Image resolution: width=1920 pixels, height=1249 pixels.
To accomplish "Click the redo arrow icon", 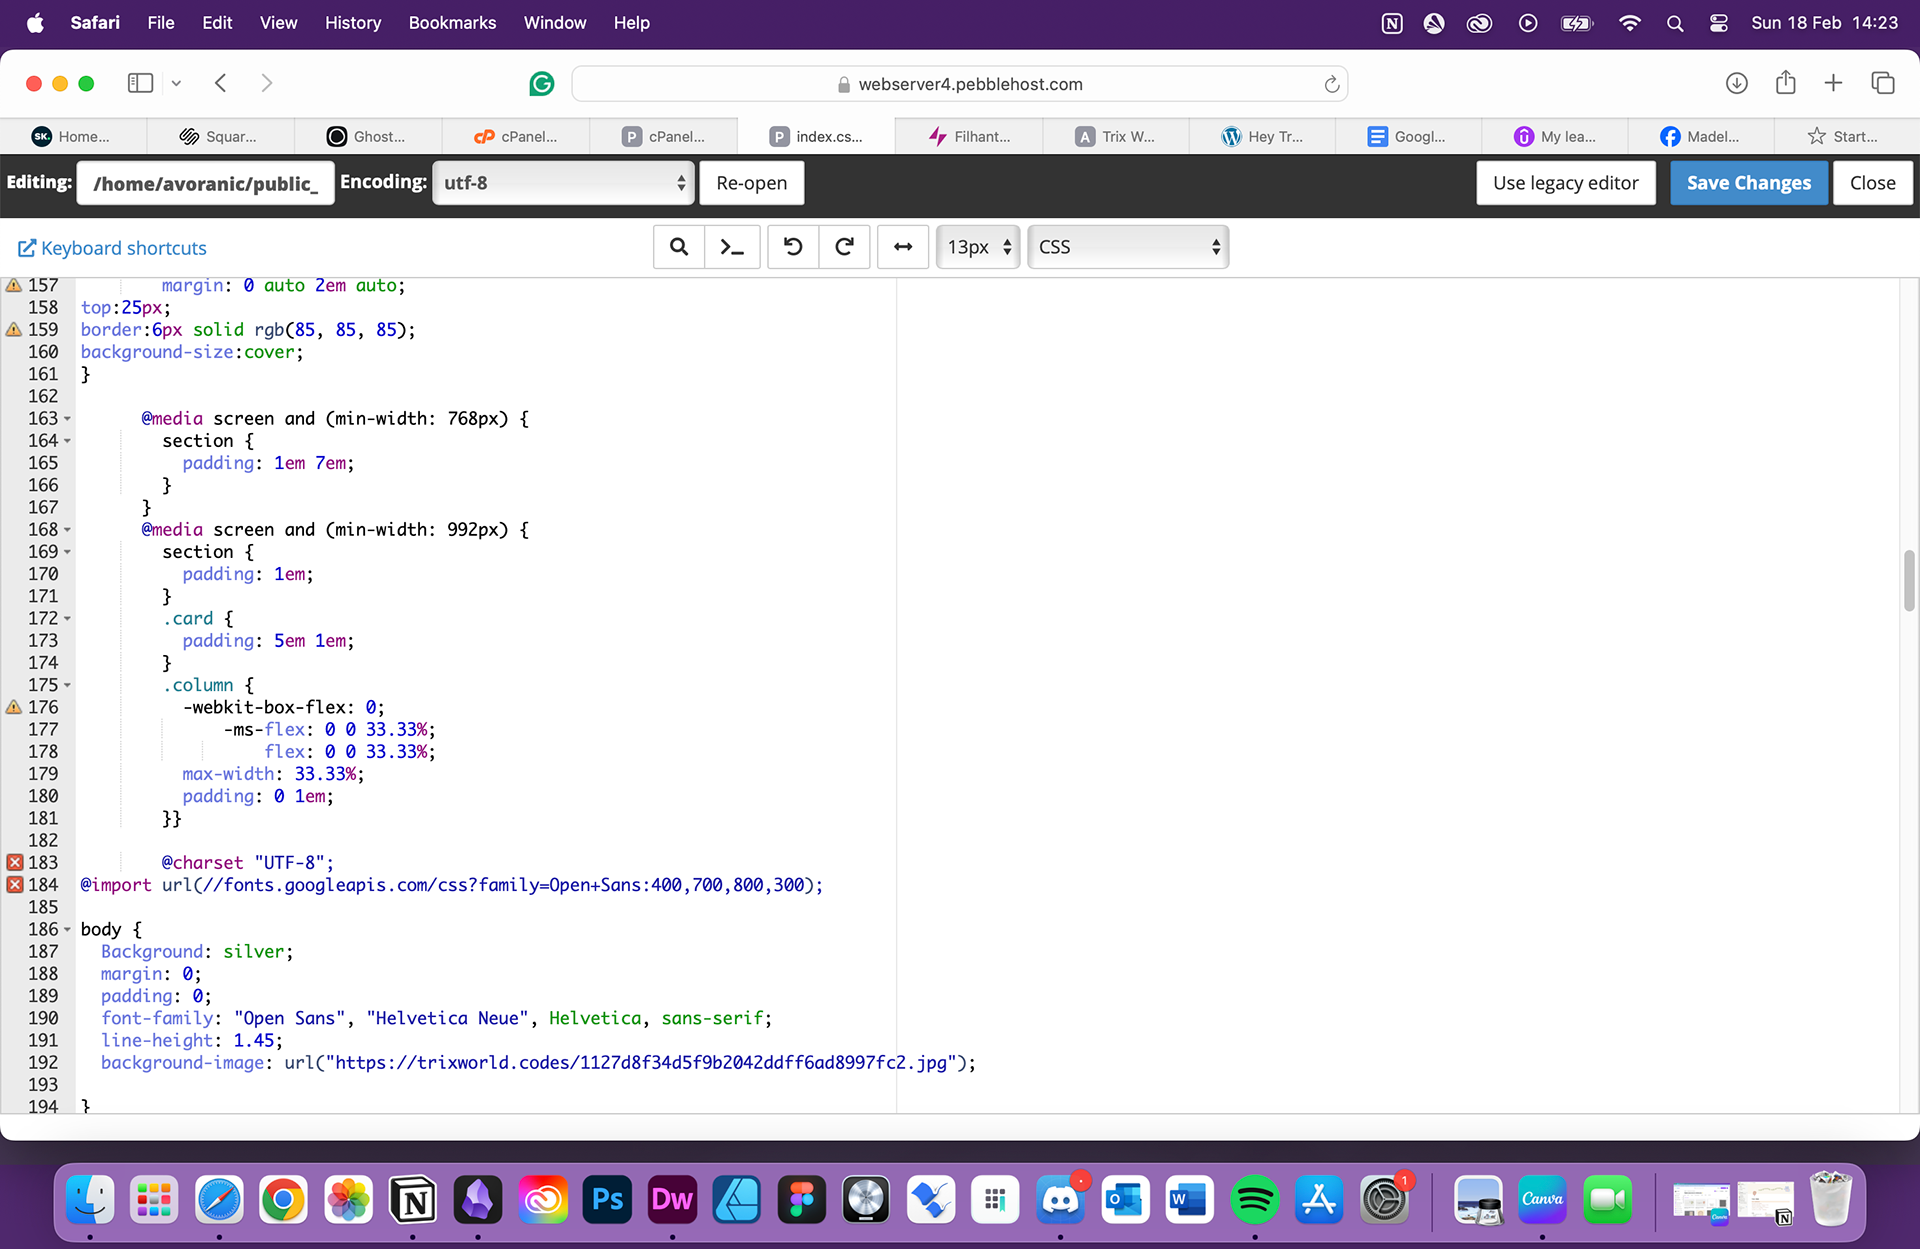I will point(844,247).
